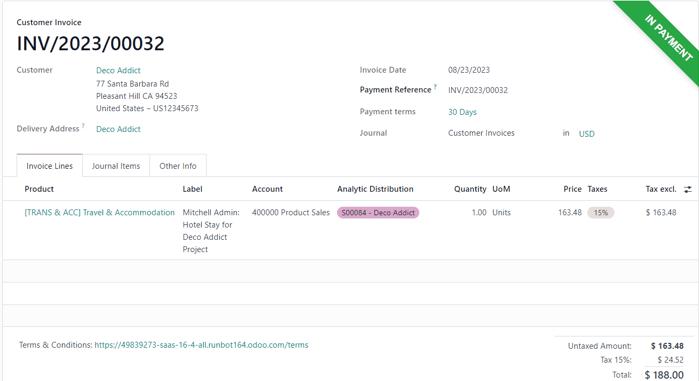The image size is (699, 381).
Task: Click the Delivery Address help question mark
Action: click(83, 126)
